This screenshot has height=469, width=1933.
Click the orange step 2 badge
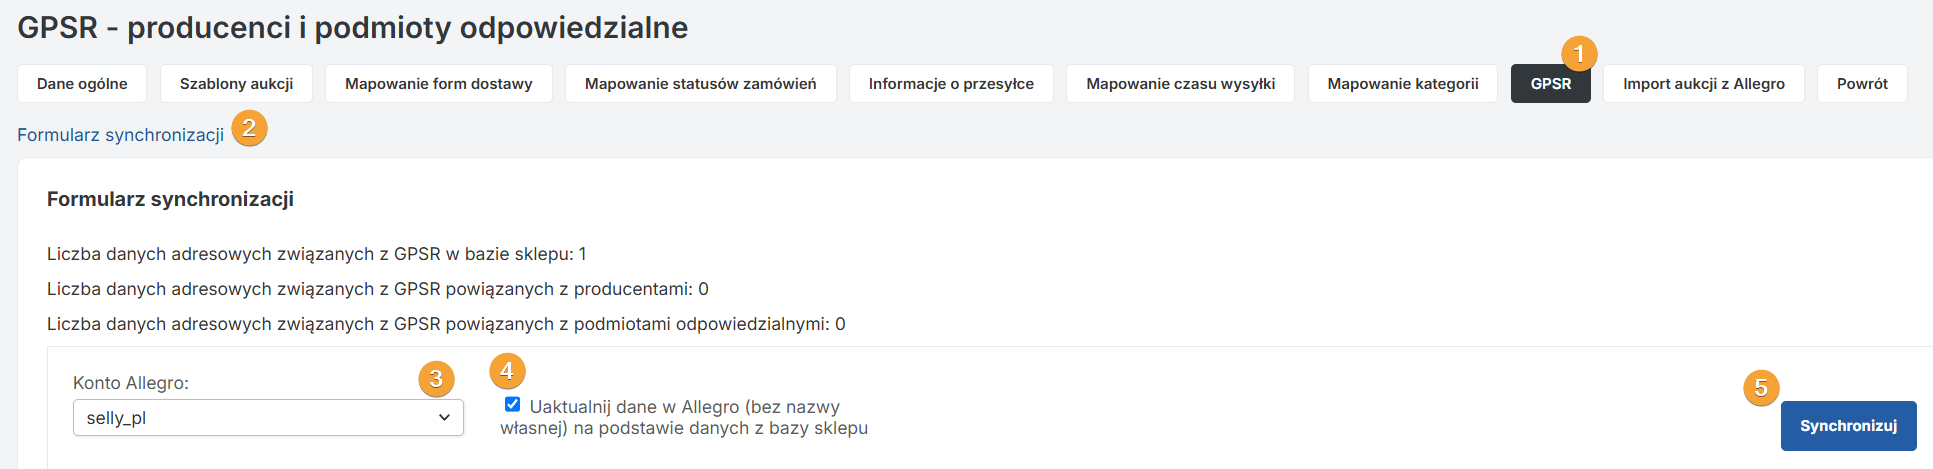249,128
